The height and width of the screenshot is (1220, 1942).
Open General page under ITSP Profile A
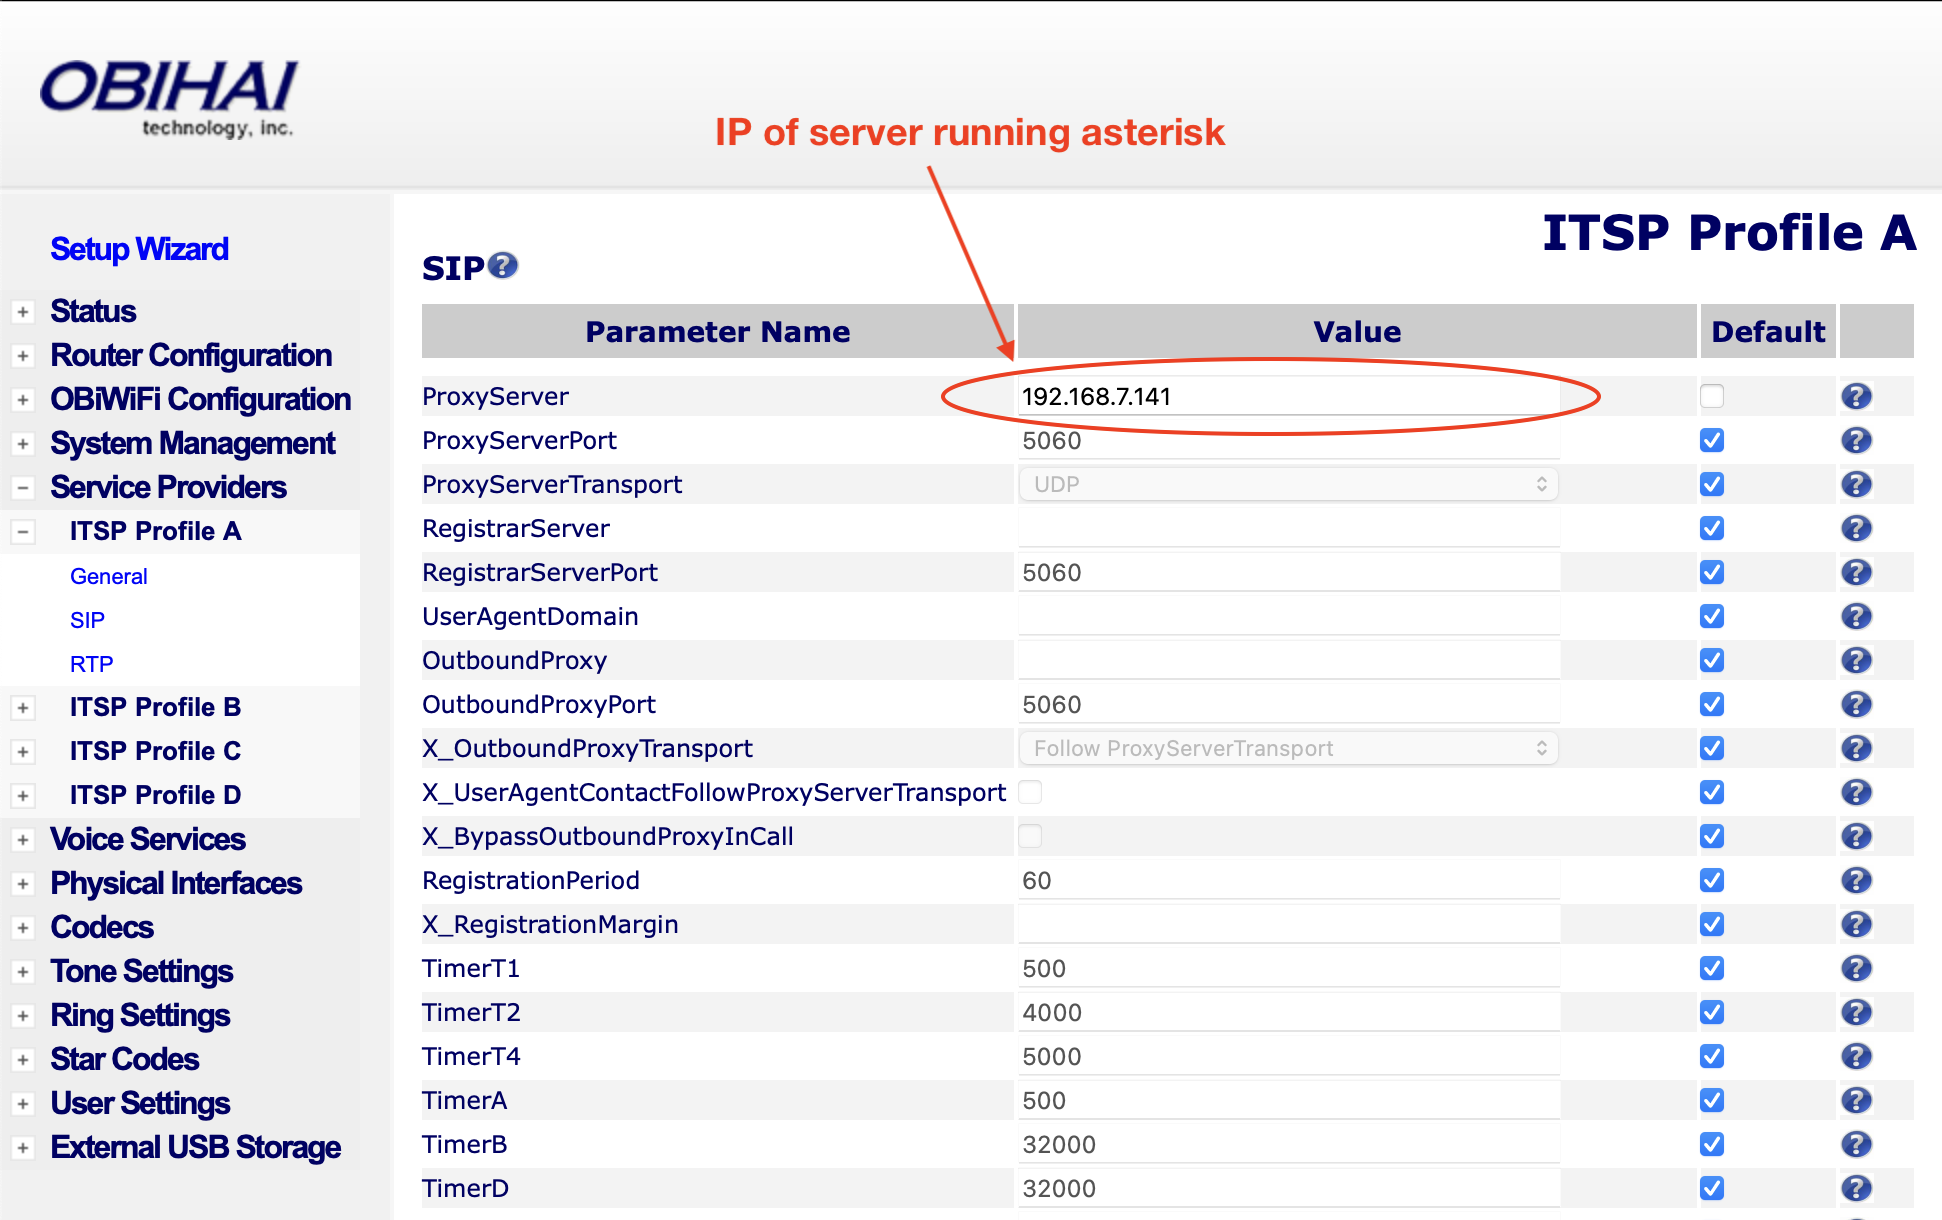(x=109, y=576)
